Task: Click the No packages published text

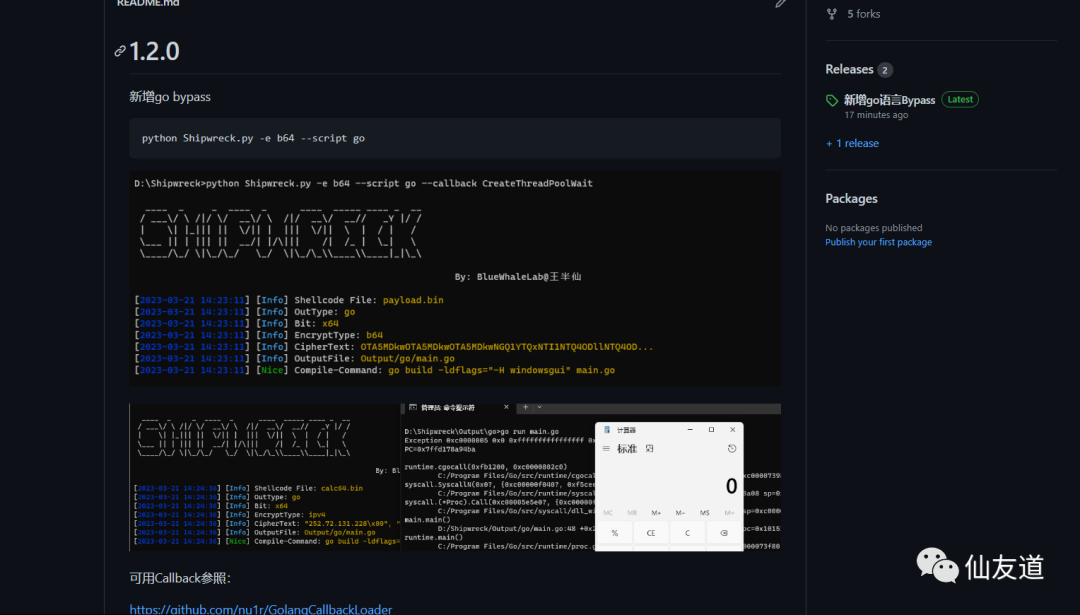Action: tap(873, 228)
